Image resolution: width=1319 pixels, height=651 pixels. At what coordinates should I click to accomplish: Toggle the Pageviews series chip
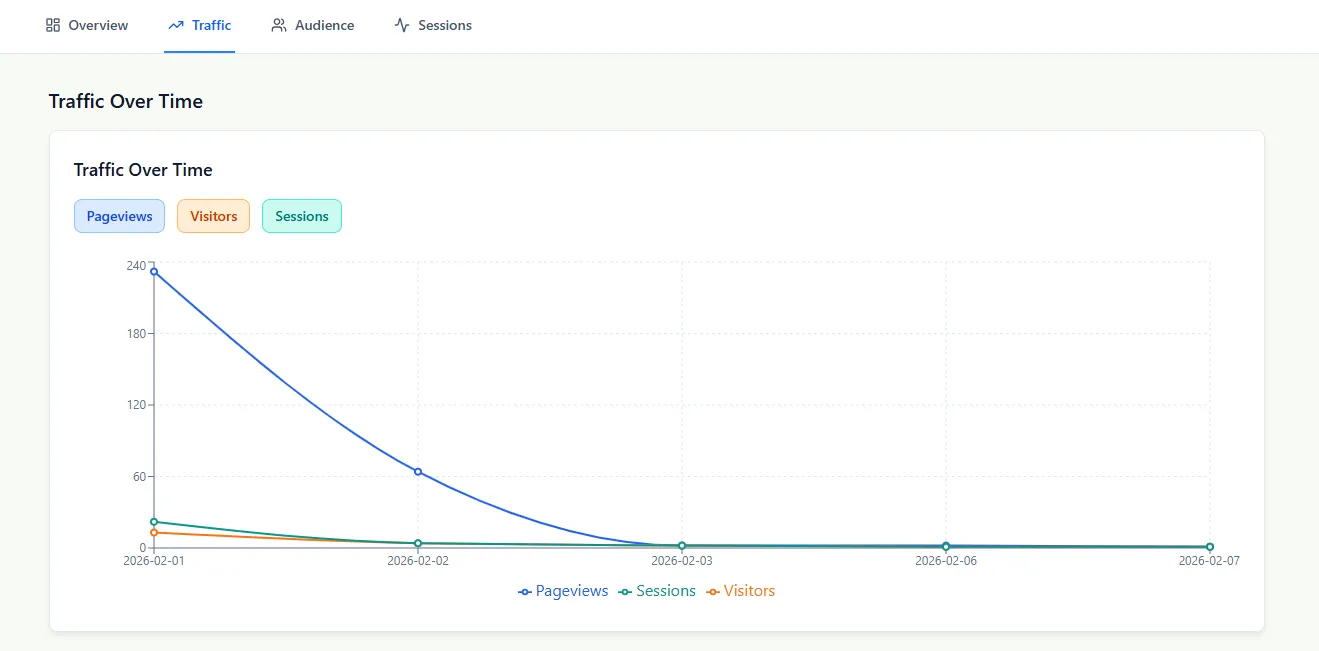tap(119, 216)
